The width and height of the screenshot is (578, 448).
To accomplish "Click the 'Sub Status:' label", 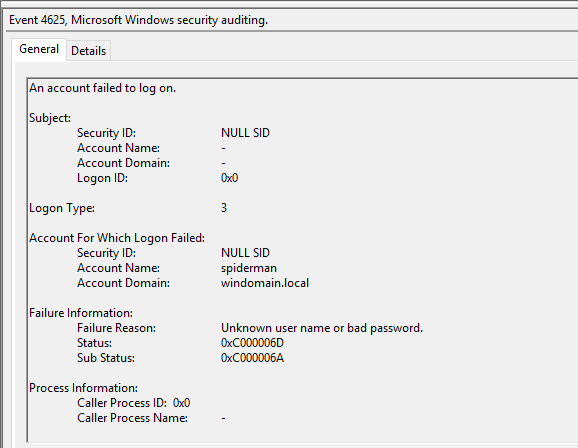I will pyautogui.click(x=106, y=358).
